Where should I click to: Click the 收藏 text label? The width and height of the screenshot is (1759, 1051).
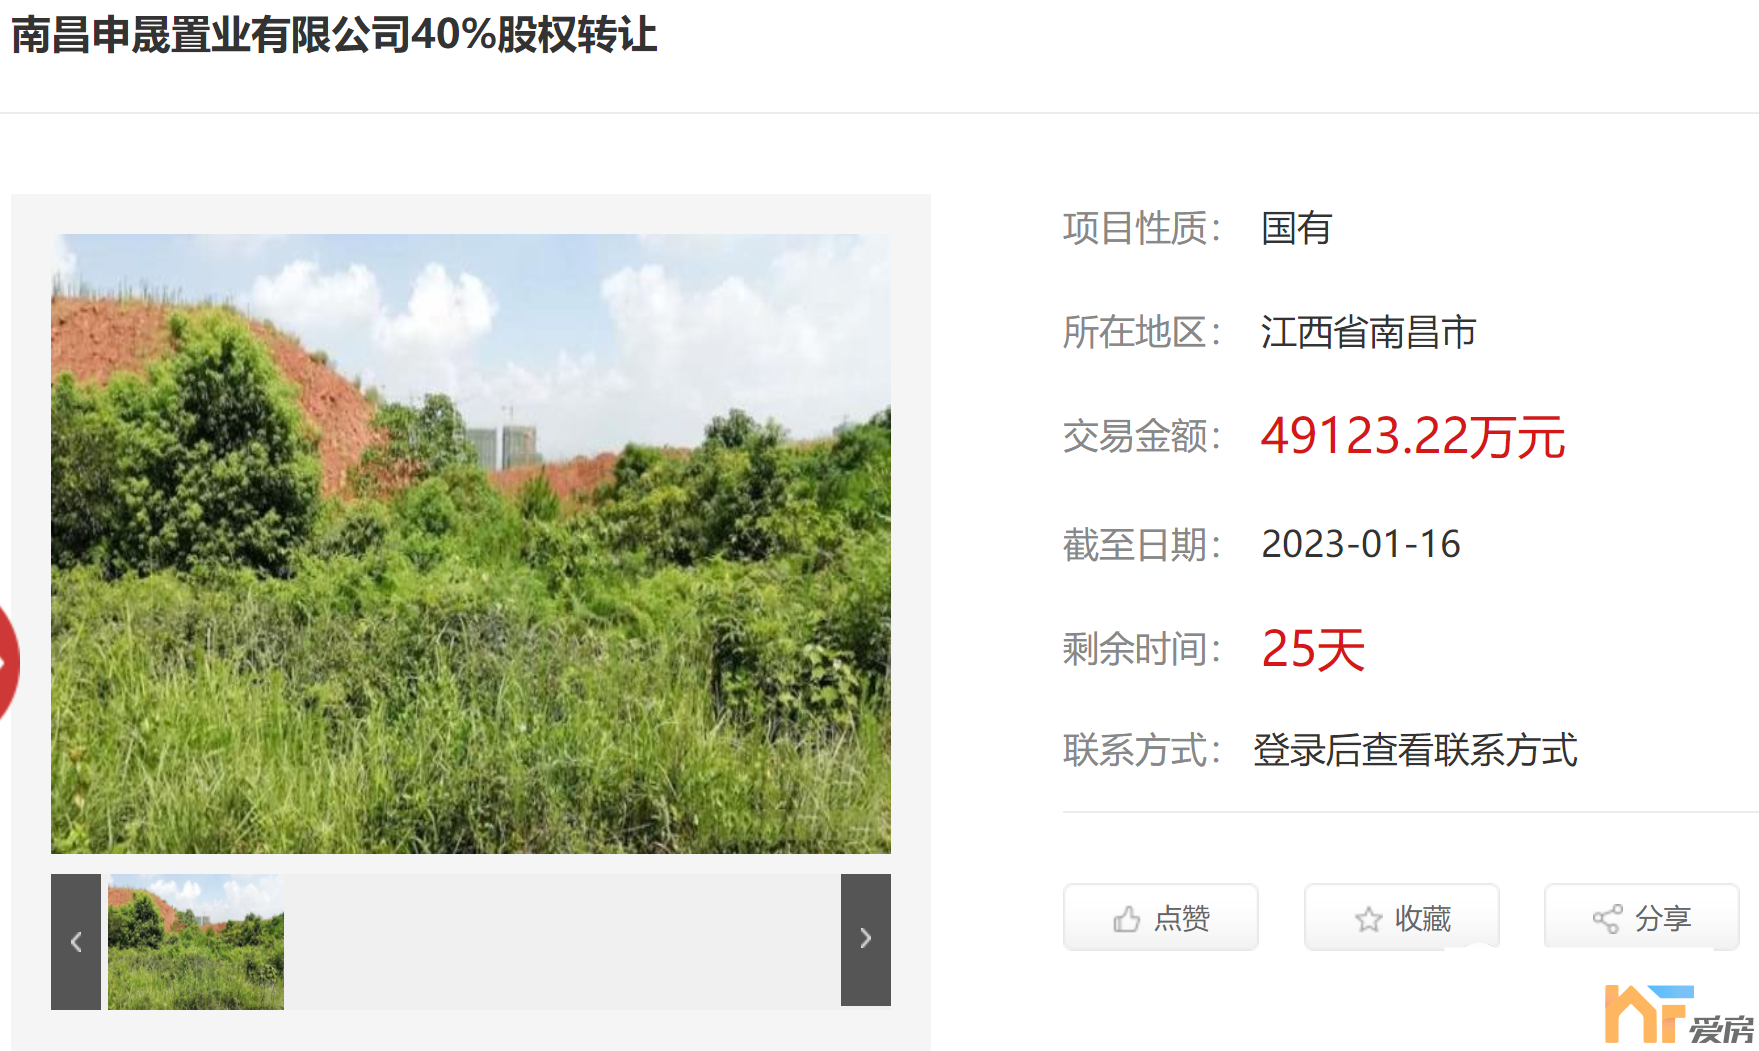1423,918
